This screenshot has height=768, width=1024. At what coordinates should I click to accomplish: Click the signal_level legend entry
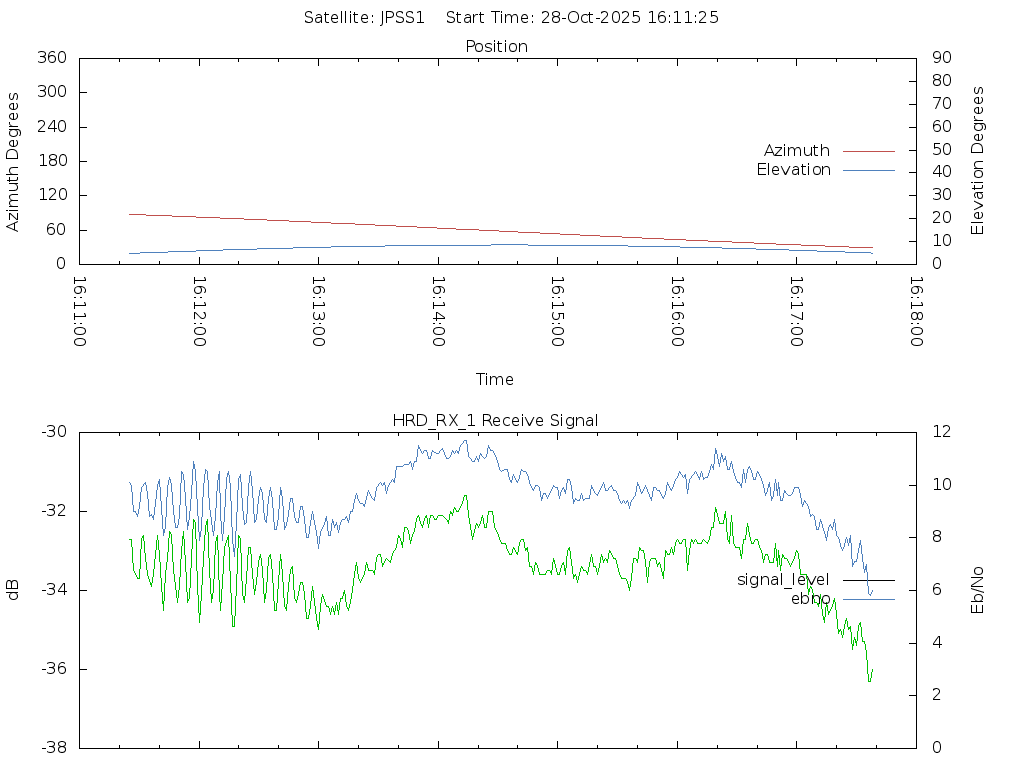(x=783, y=580)
